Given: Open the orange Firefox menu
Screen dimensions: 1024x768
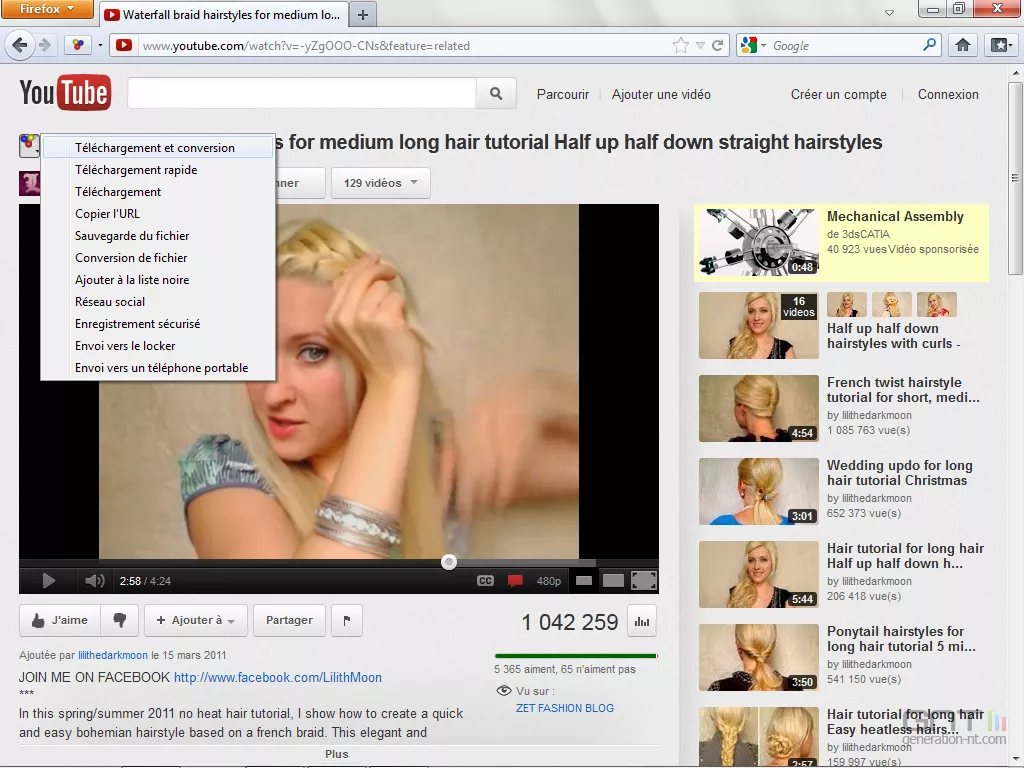Looking at the screenshot, I should click(x=47, y=9).
